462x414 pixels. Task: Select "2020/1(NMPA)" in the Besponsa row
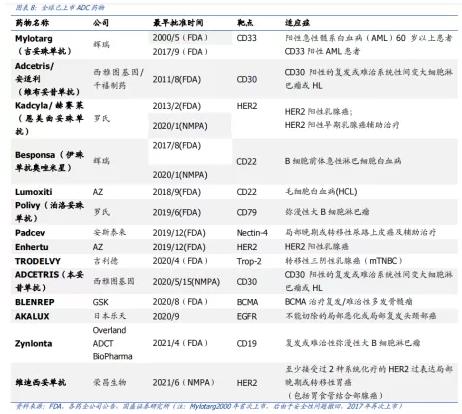[x=180, y=175]
